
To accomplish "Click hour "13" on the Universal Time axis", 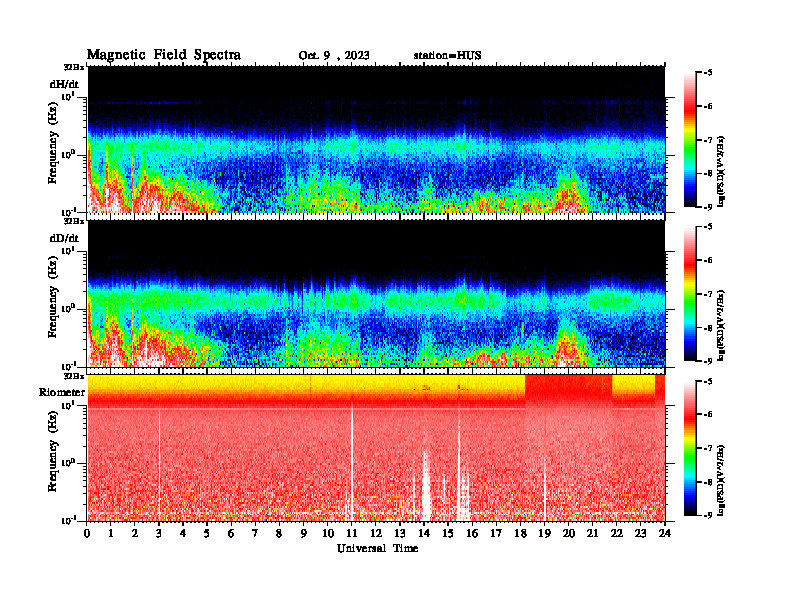I will coord(400,533).
